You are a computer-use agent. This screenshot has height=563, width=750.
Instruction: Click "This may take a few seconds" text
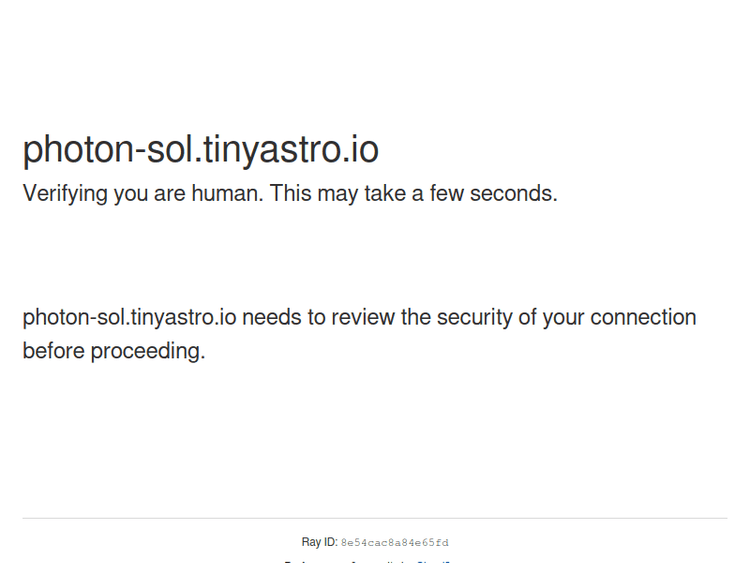412,194
